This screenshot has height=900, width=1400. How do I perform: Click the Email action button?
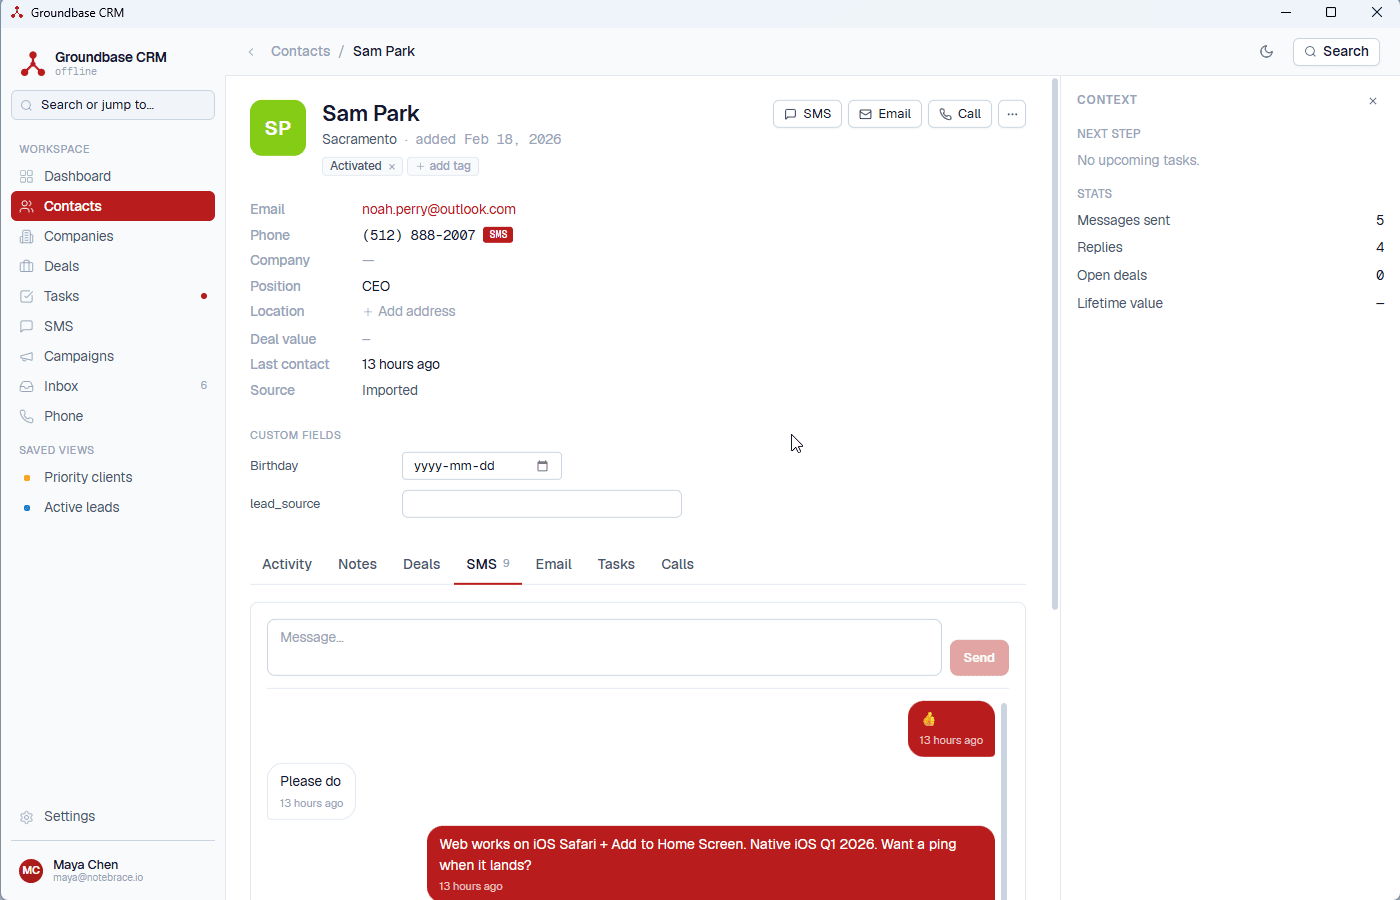coord(885,114)
